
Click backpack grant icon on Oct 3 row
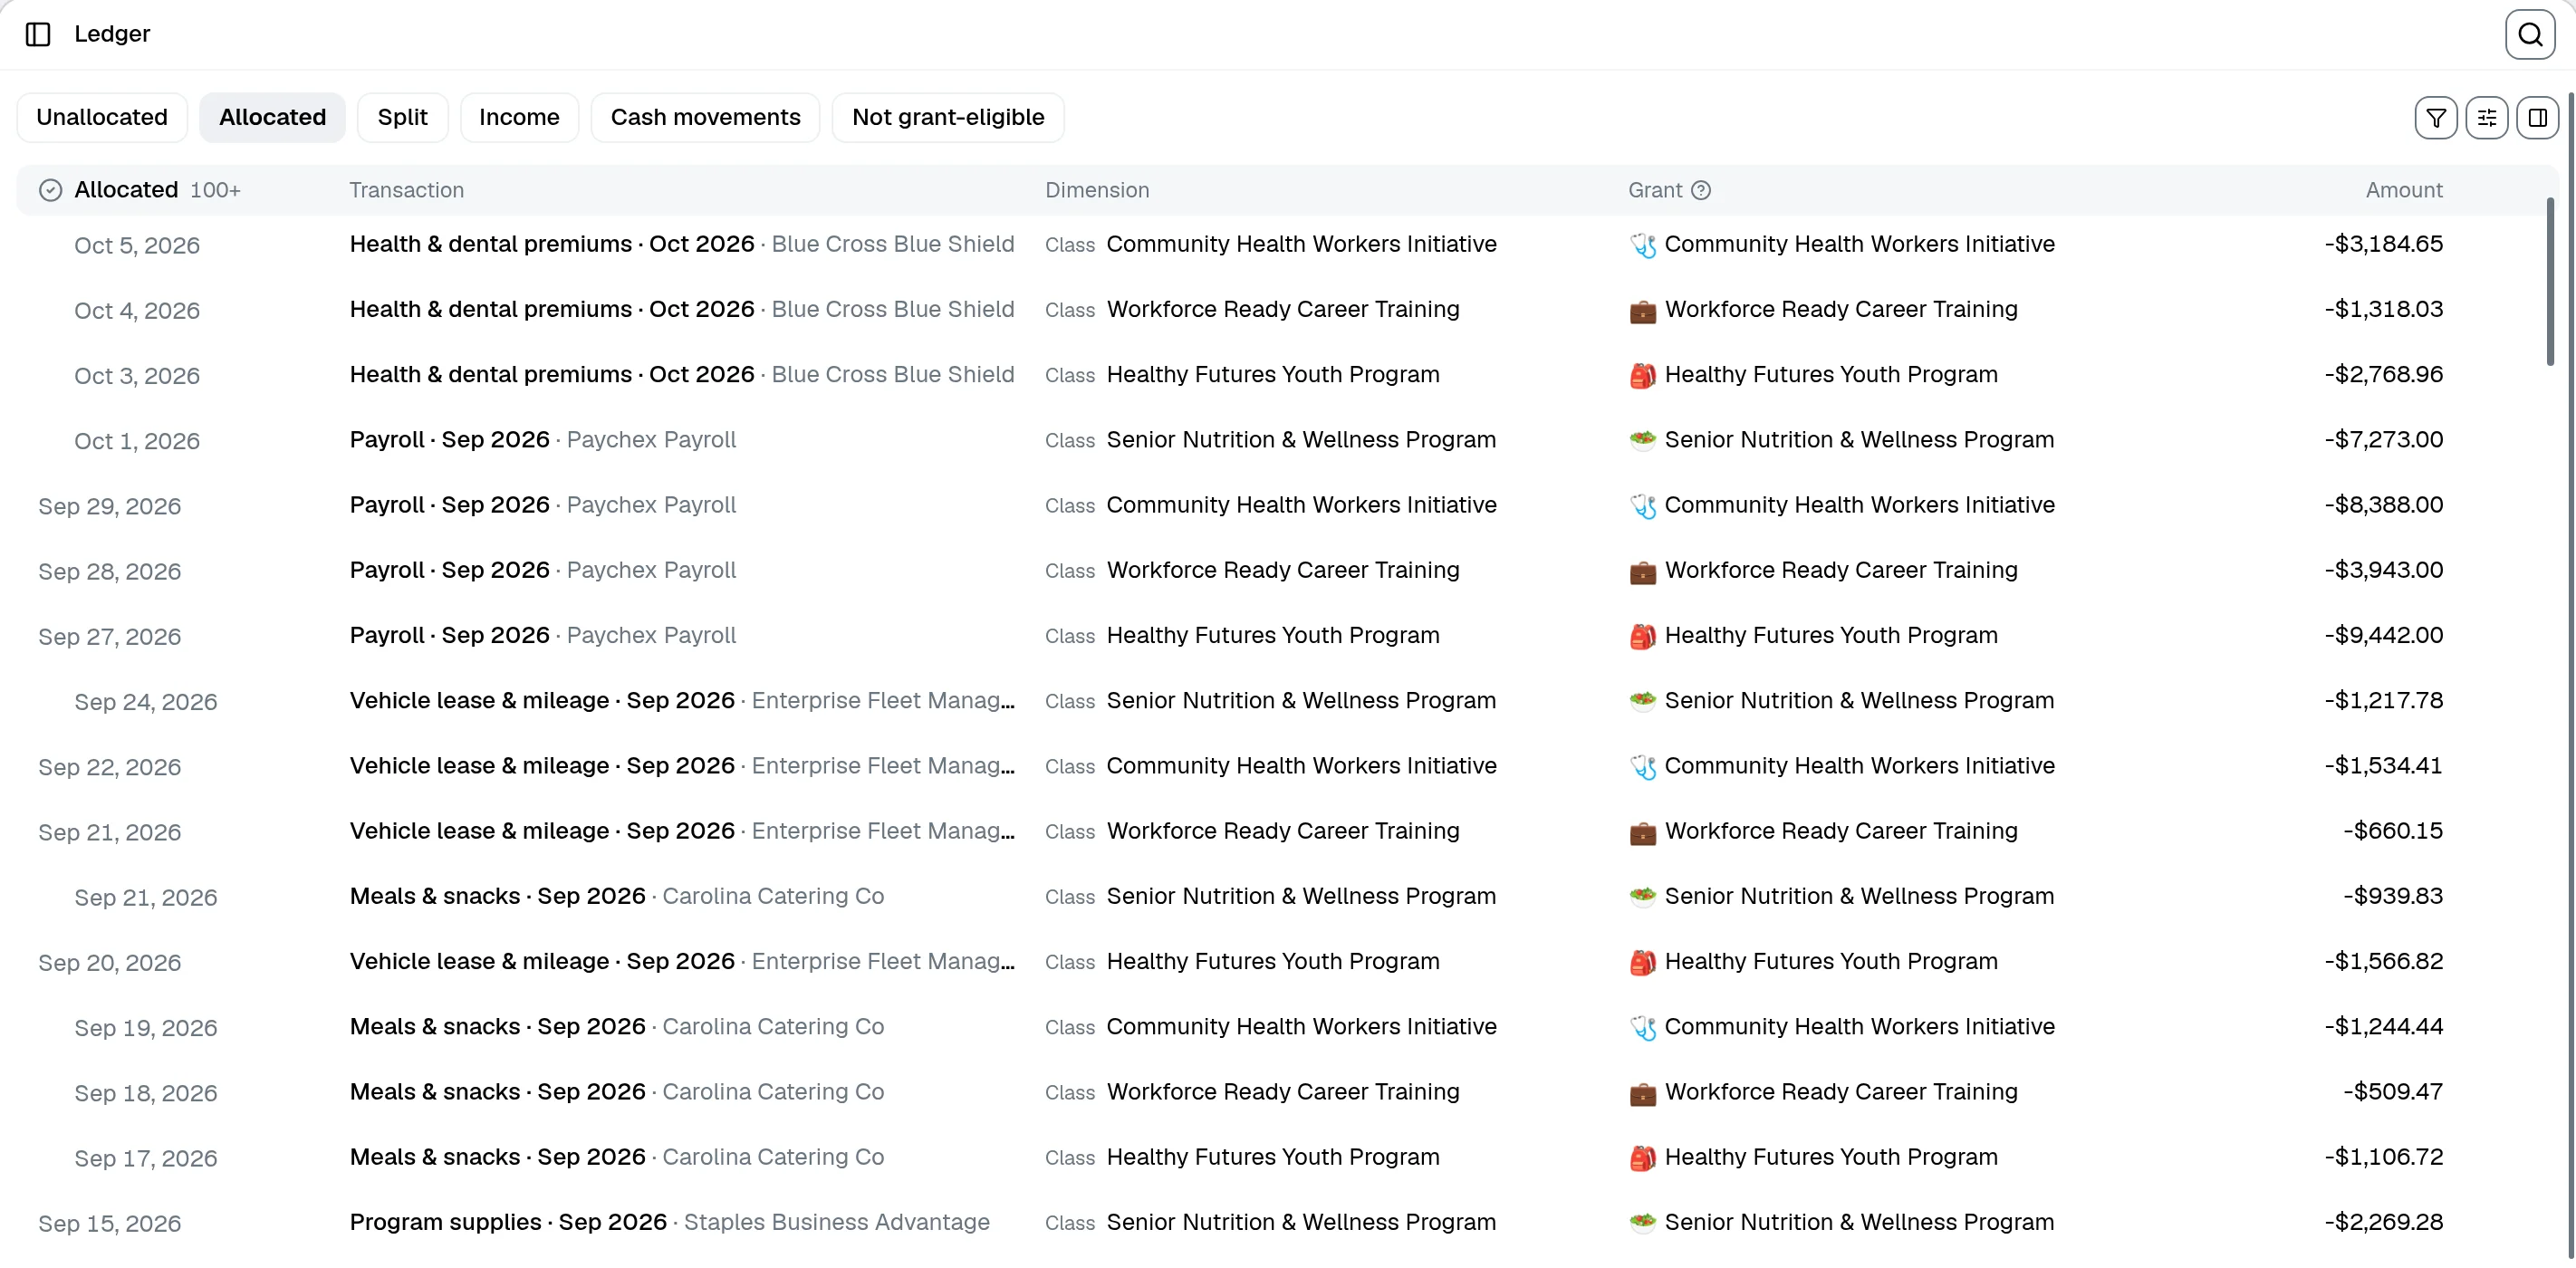1643,376
